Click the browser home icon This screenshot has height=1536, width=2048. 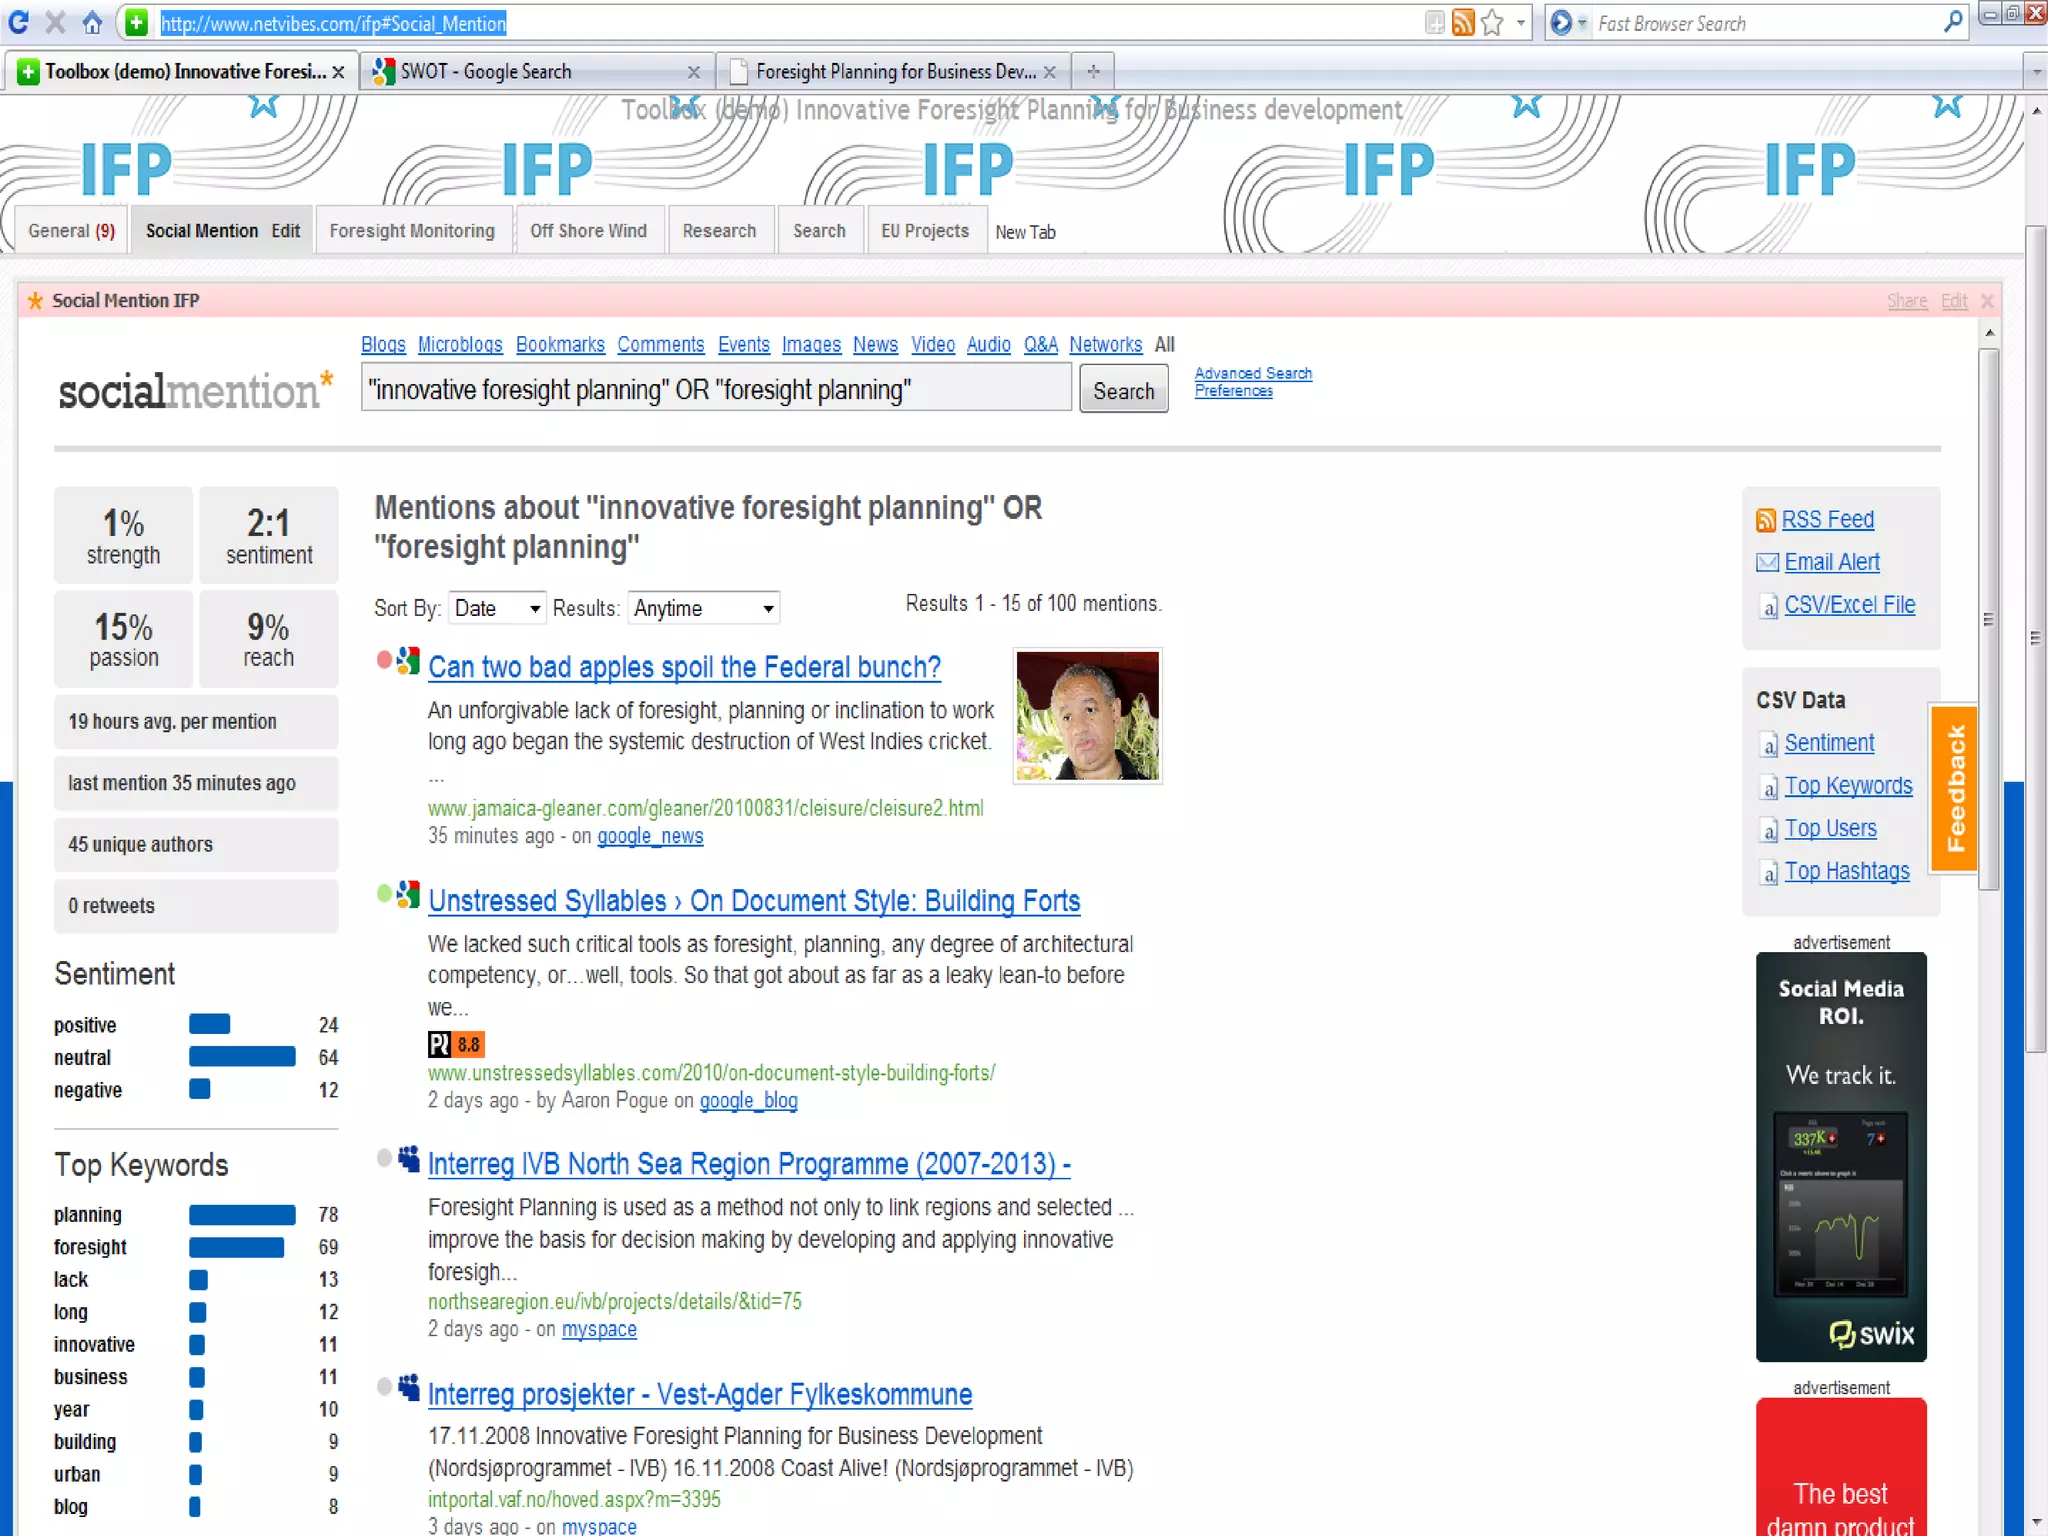92,22
